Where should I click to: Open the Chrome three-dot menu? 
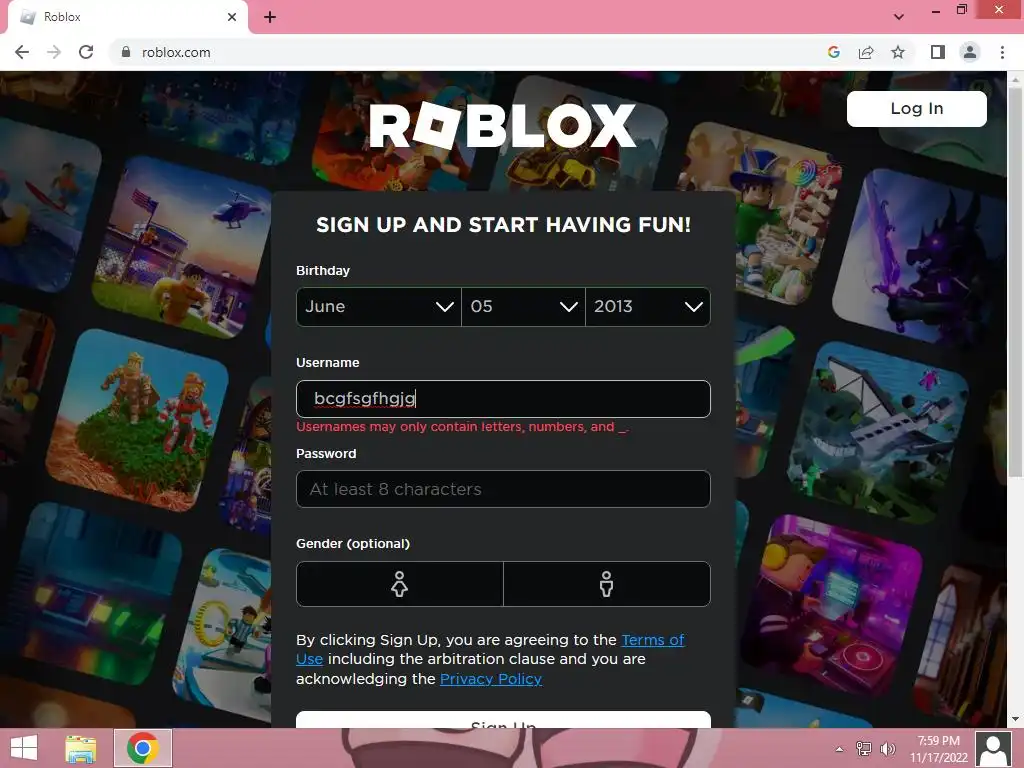click(x=1002, y=52)
